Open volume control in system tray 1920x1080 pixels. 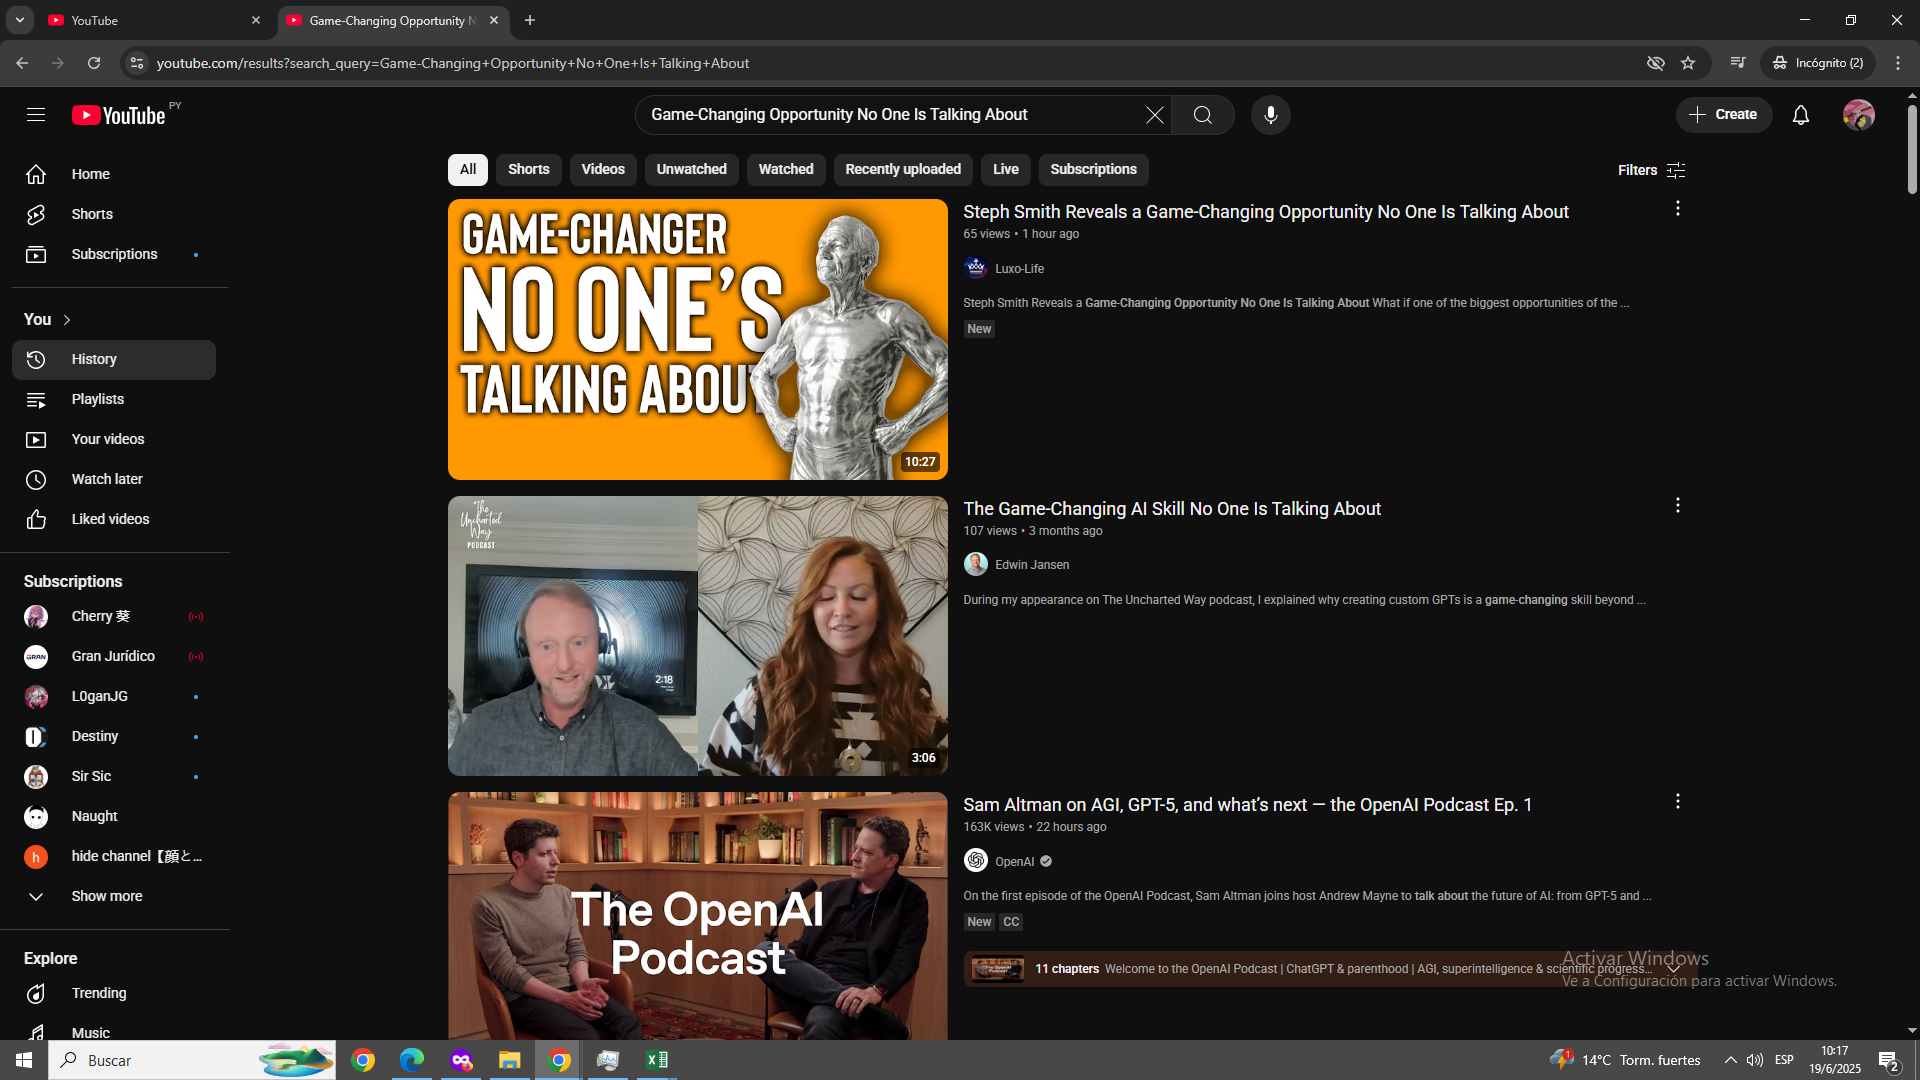[1755, 1060]
